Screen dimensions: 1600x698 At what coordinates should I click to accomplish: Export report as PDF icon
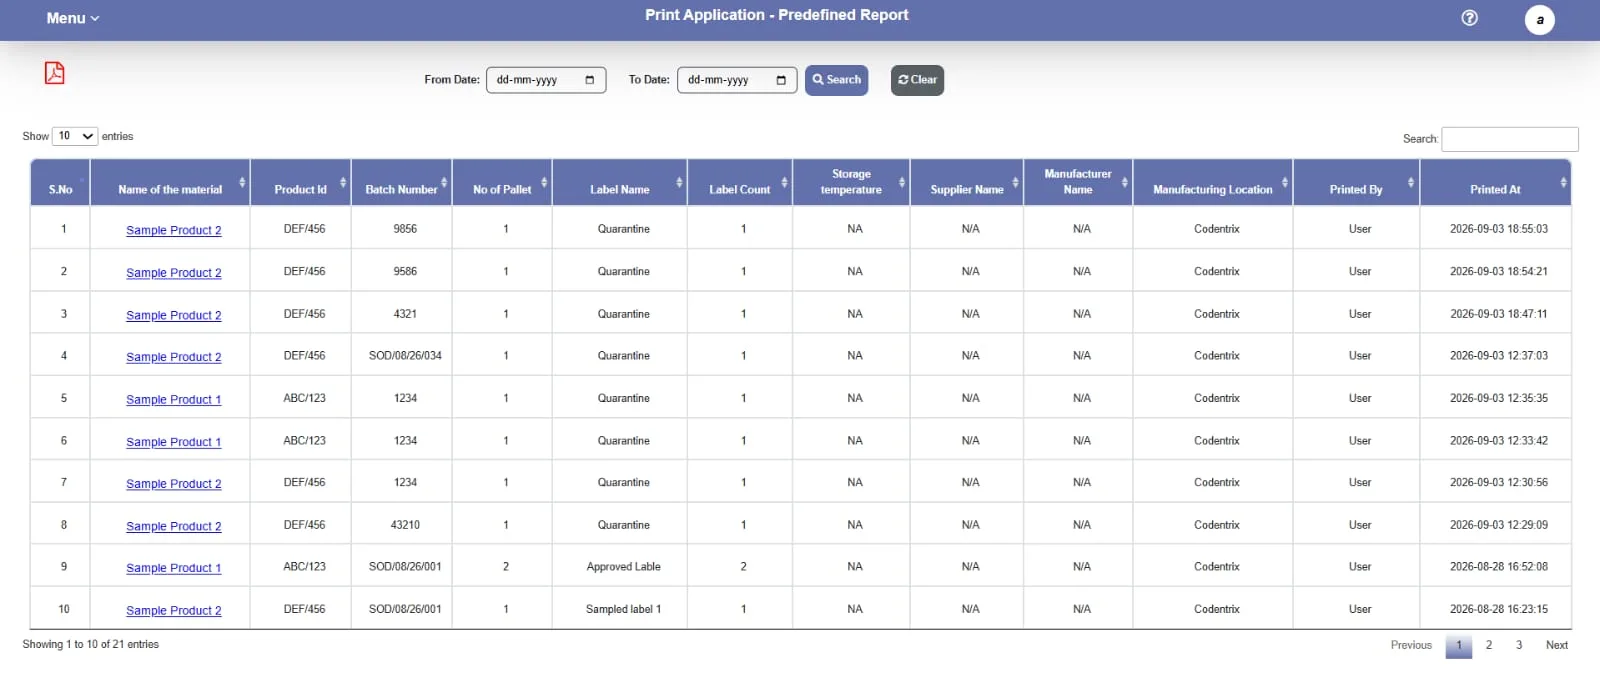[x=54, y=73]
